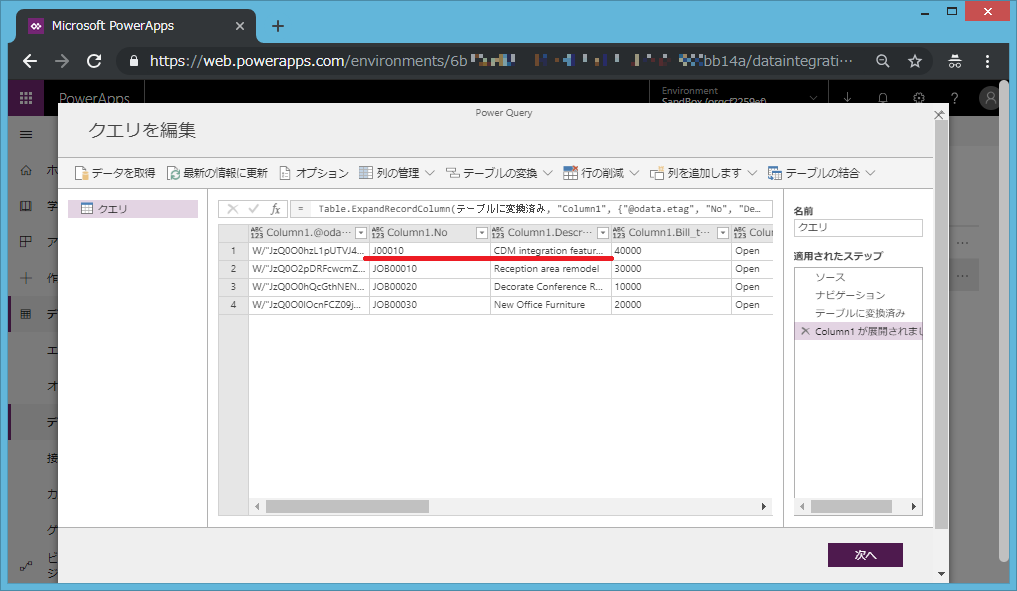Open filter dropdown for Column1.Descr column
Screen dimensions: 1017x591
[x=603, y=233]
